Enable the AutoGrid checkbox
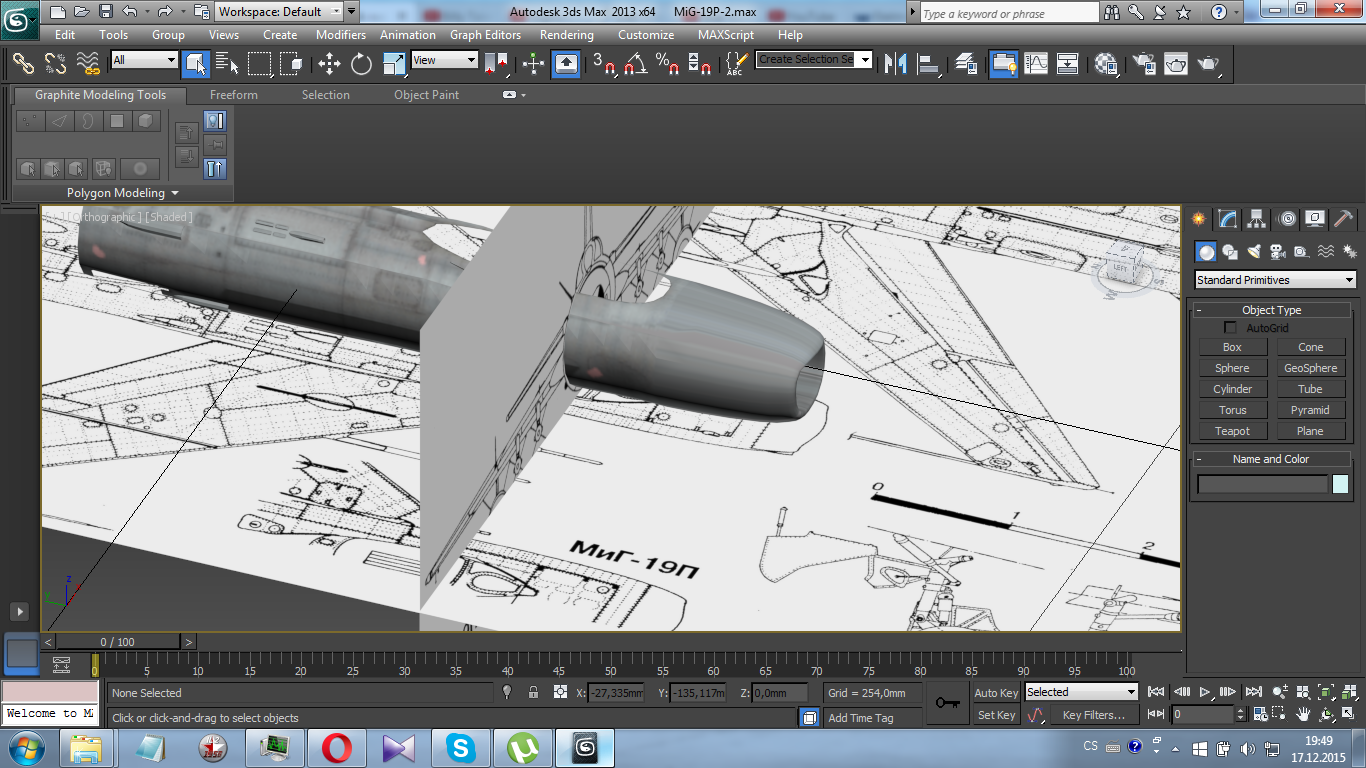This screenshot has height=768, width=1366. [x=1230, y=328]
